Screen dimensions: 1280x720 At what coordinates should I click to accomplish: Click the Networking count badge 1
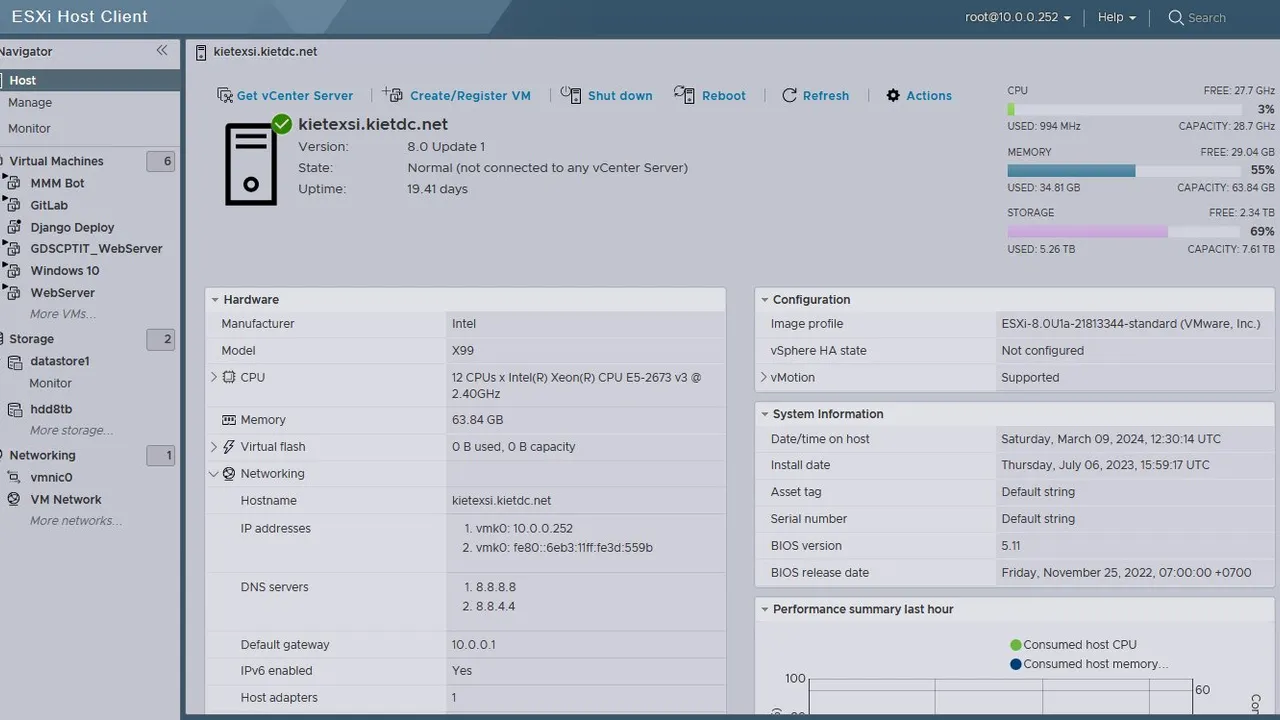pos(161,456)
